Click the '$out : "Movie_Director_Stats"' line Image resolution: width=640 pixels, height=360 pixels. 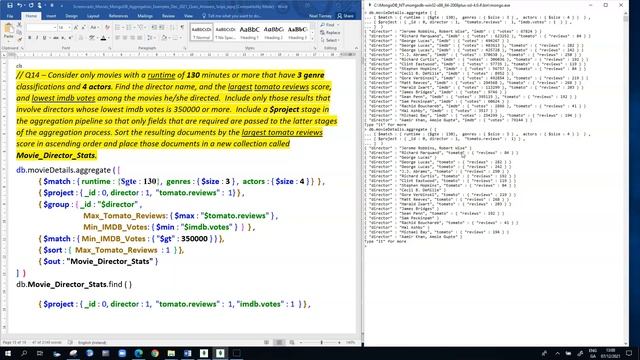[x=98, y=261]
